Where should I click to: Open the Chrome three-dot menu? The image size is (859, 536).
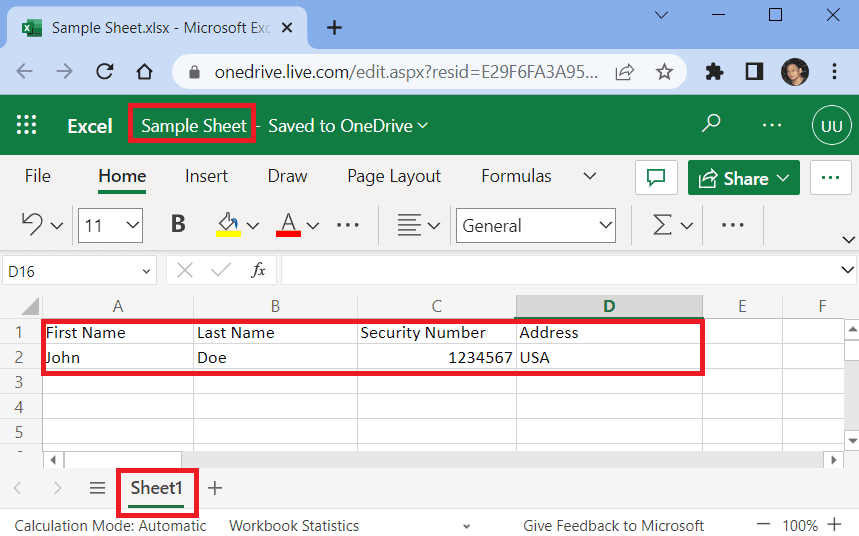point(834,71)
